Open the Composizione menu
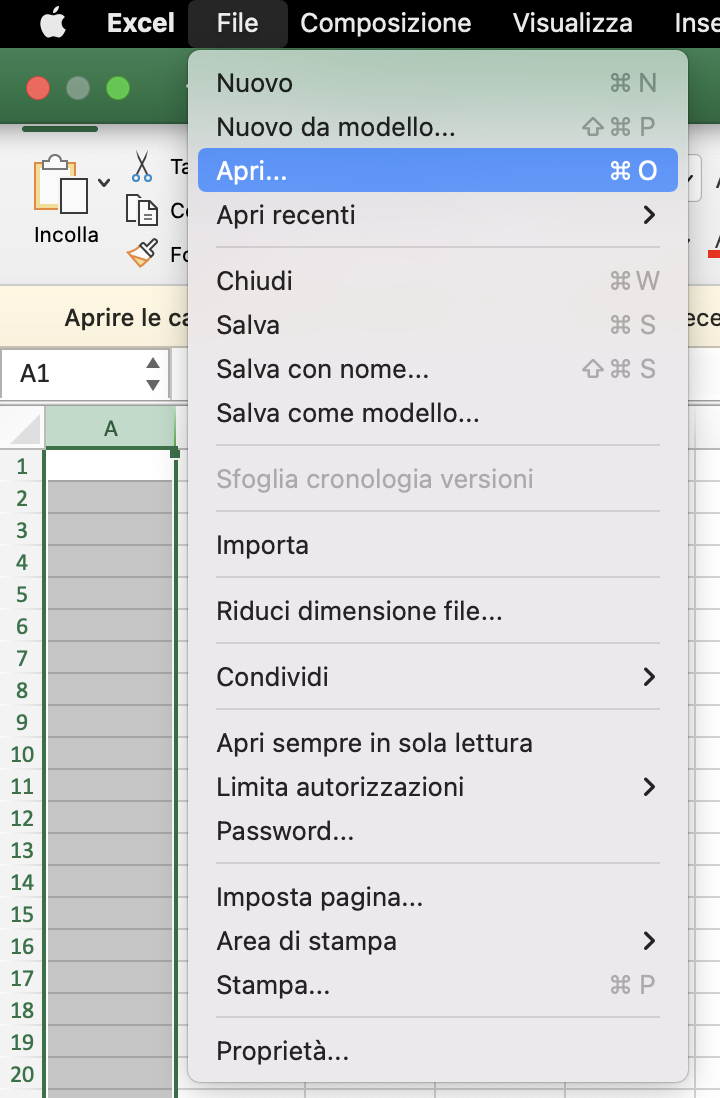This screenshot has height=1098, width=720. point(385,23)
